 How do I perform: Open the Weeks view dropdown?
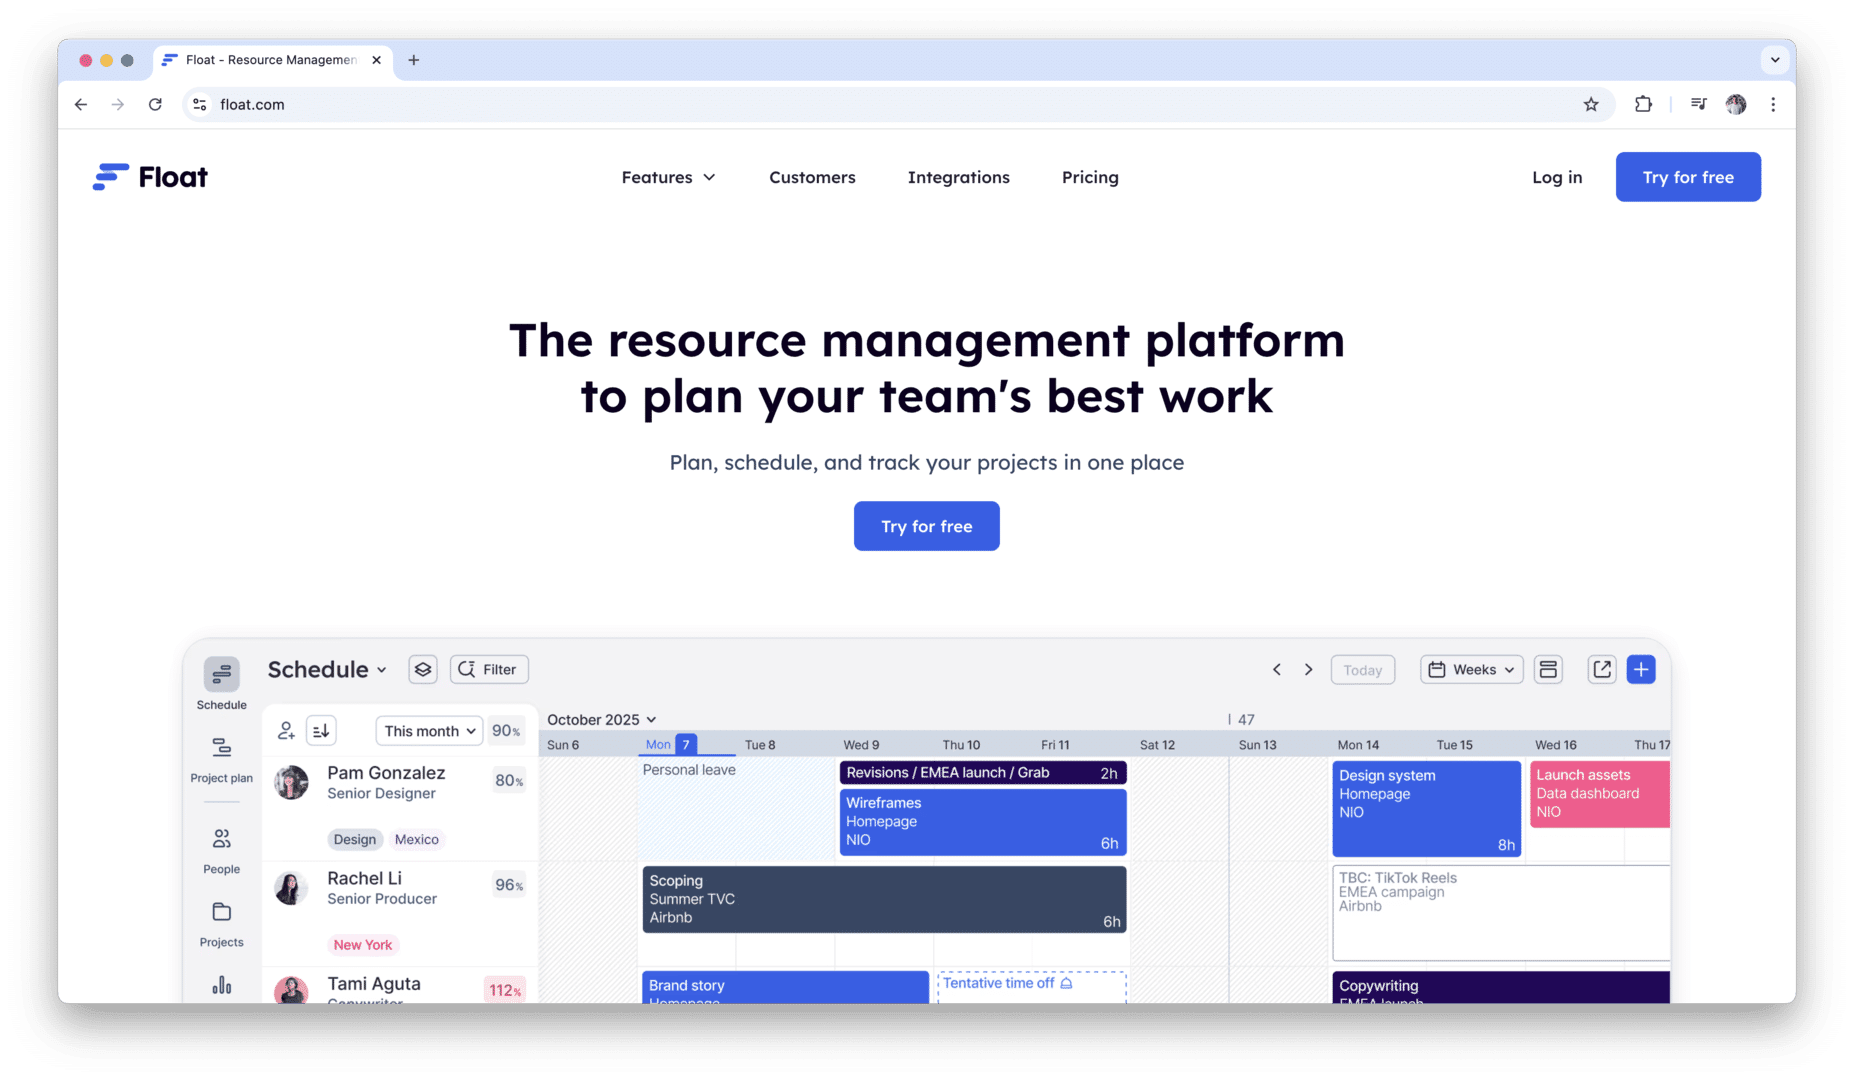(1471, 670)
